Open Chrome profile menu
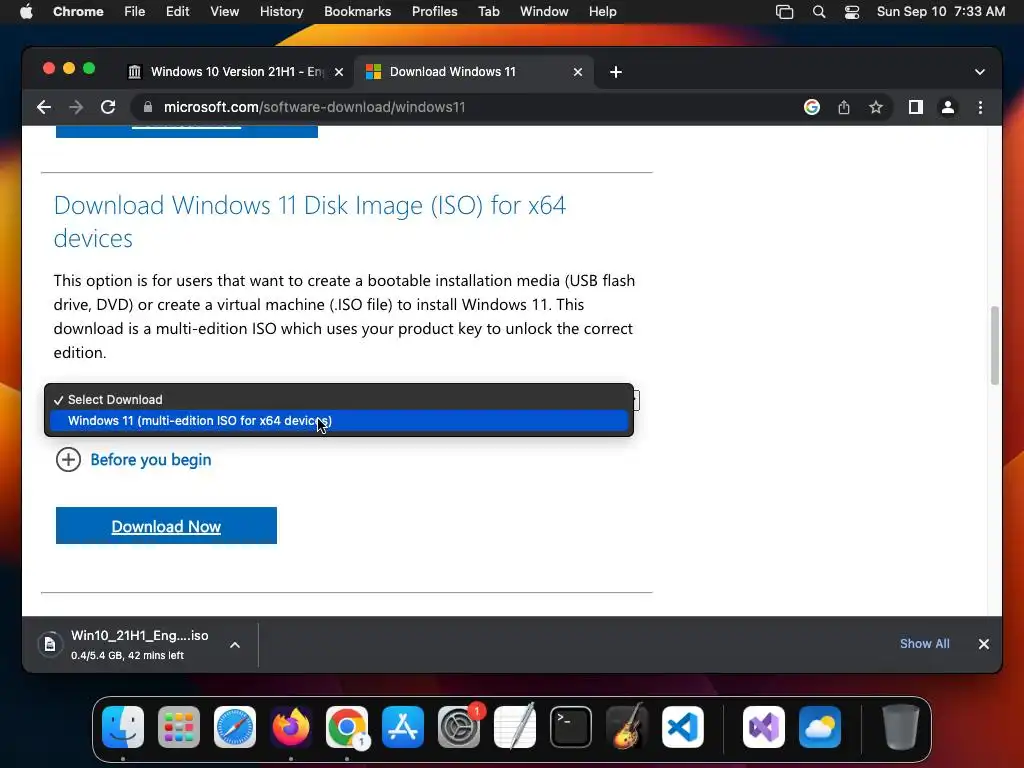This screenshot has height=768, width=1024. pos(948,107)
